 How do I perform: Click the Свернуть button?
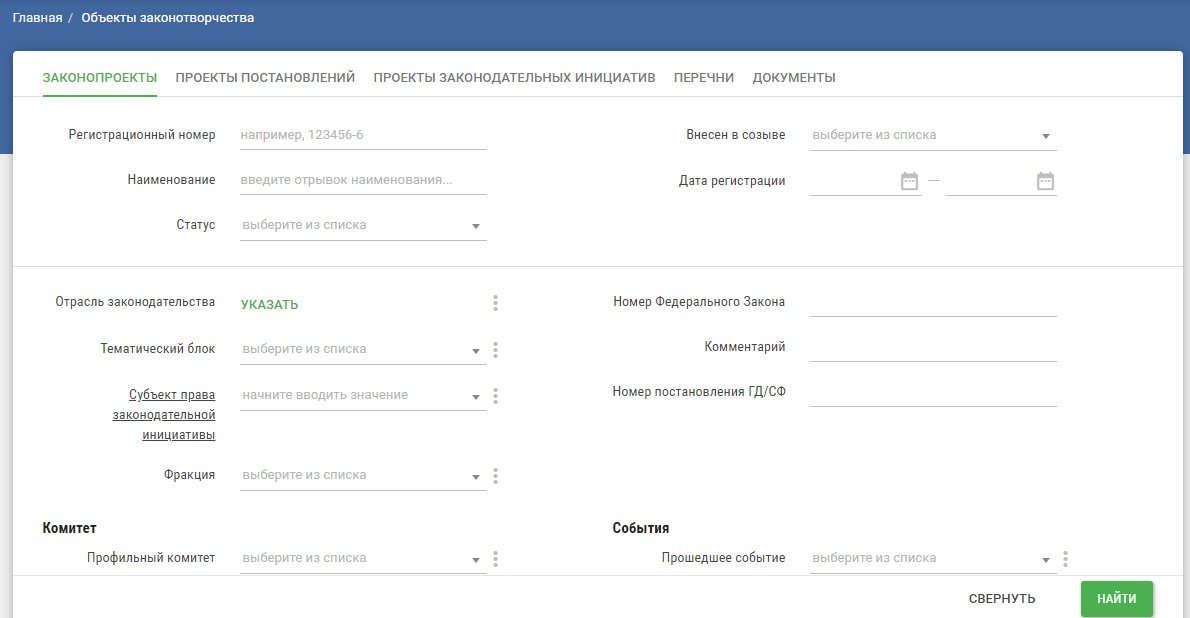coord(1002,598)
